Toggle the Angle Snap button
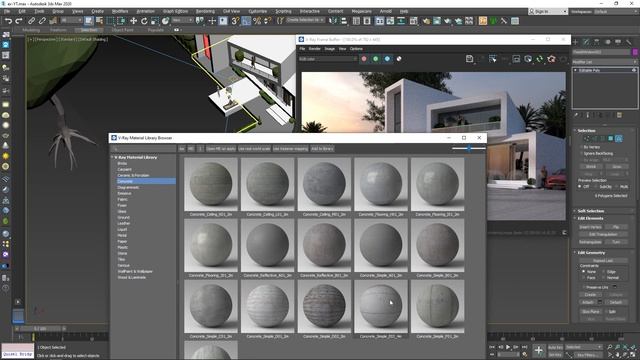640x360 pixels. (246, 20)
